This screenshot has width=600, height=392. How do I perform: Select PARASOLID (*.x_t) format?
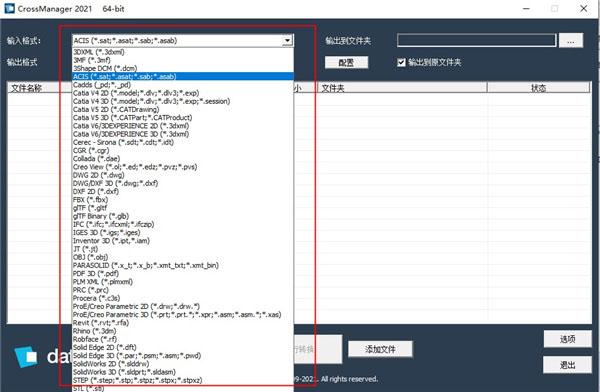pos(183,265)
